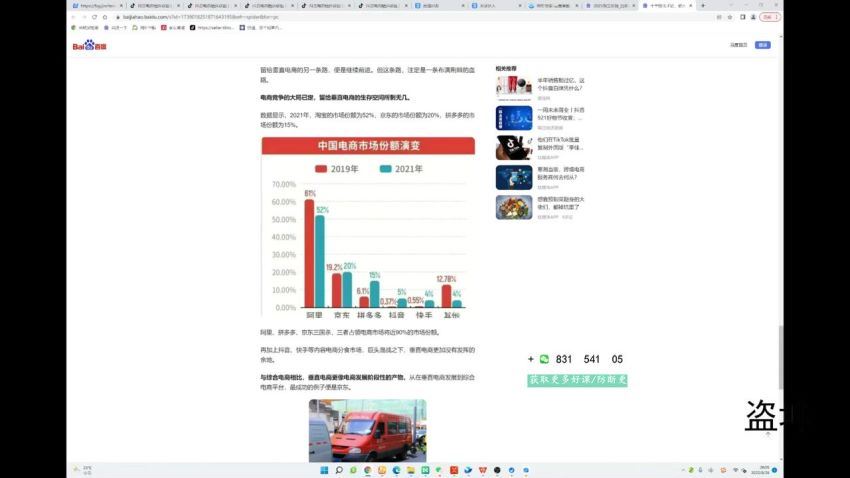This screenshot has width=850, height=478.
Task: Click the baijiahao.baidu.com address bar
Action: pyautogui.click(x=412, y=17)
